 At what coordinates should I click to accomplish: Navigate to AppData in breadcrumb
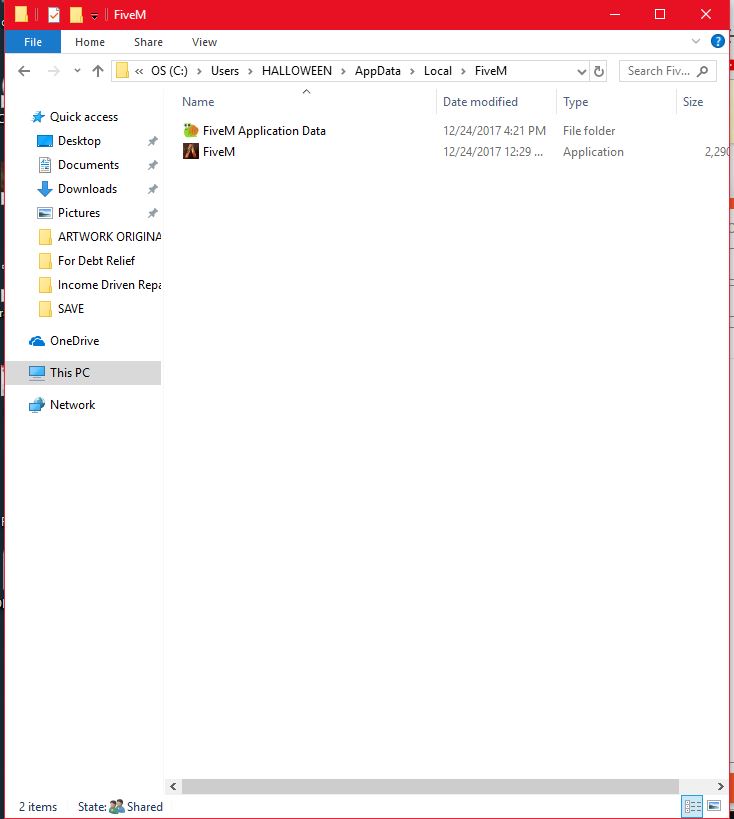pyautogui.click(x=378, y=71)
